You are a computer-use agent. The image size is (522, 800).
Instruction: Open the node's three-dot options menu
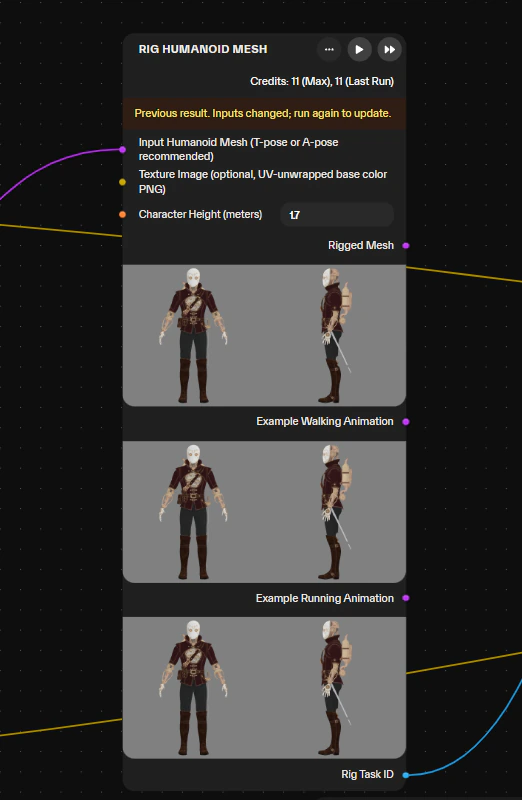329,49
